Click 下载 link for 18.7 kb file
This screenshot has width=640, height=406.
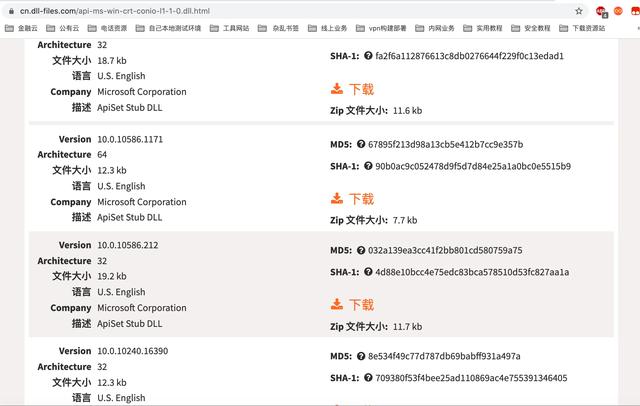(361, 89)
